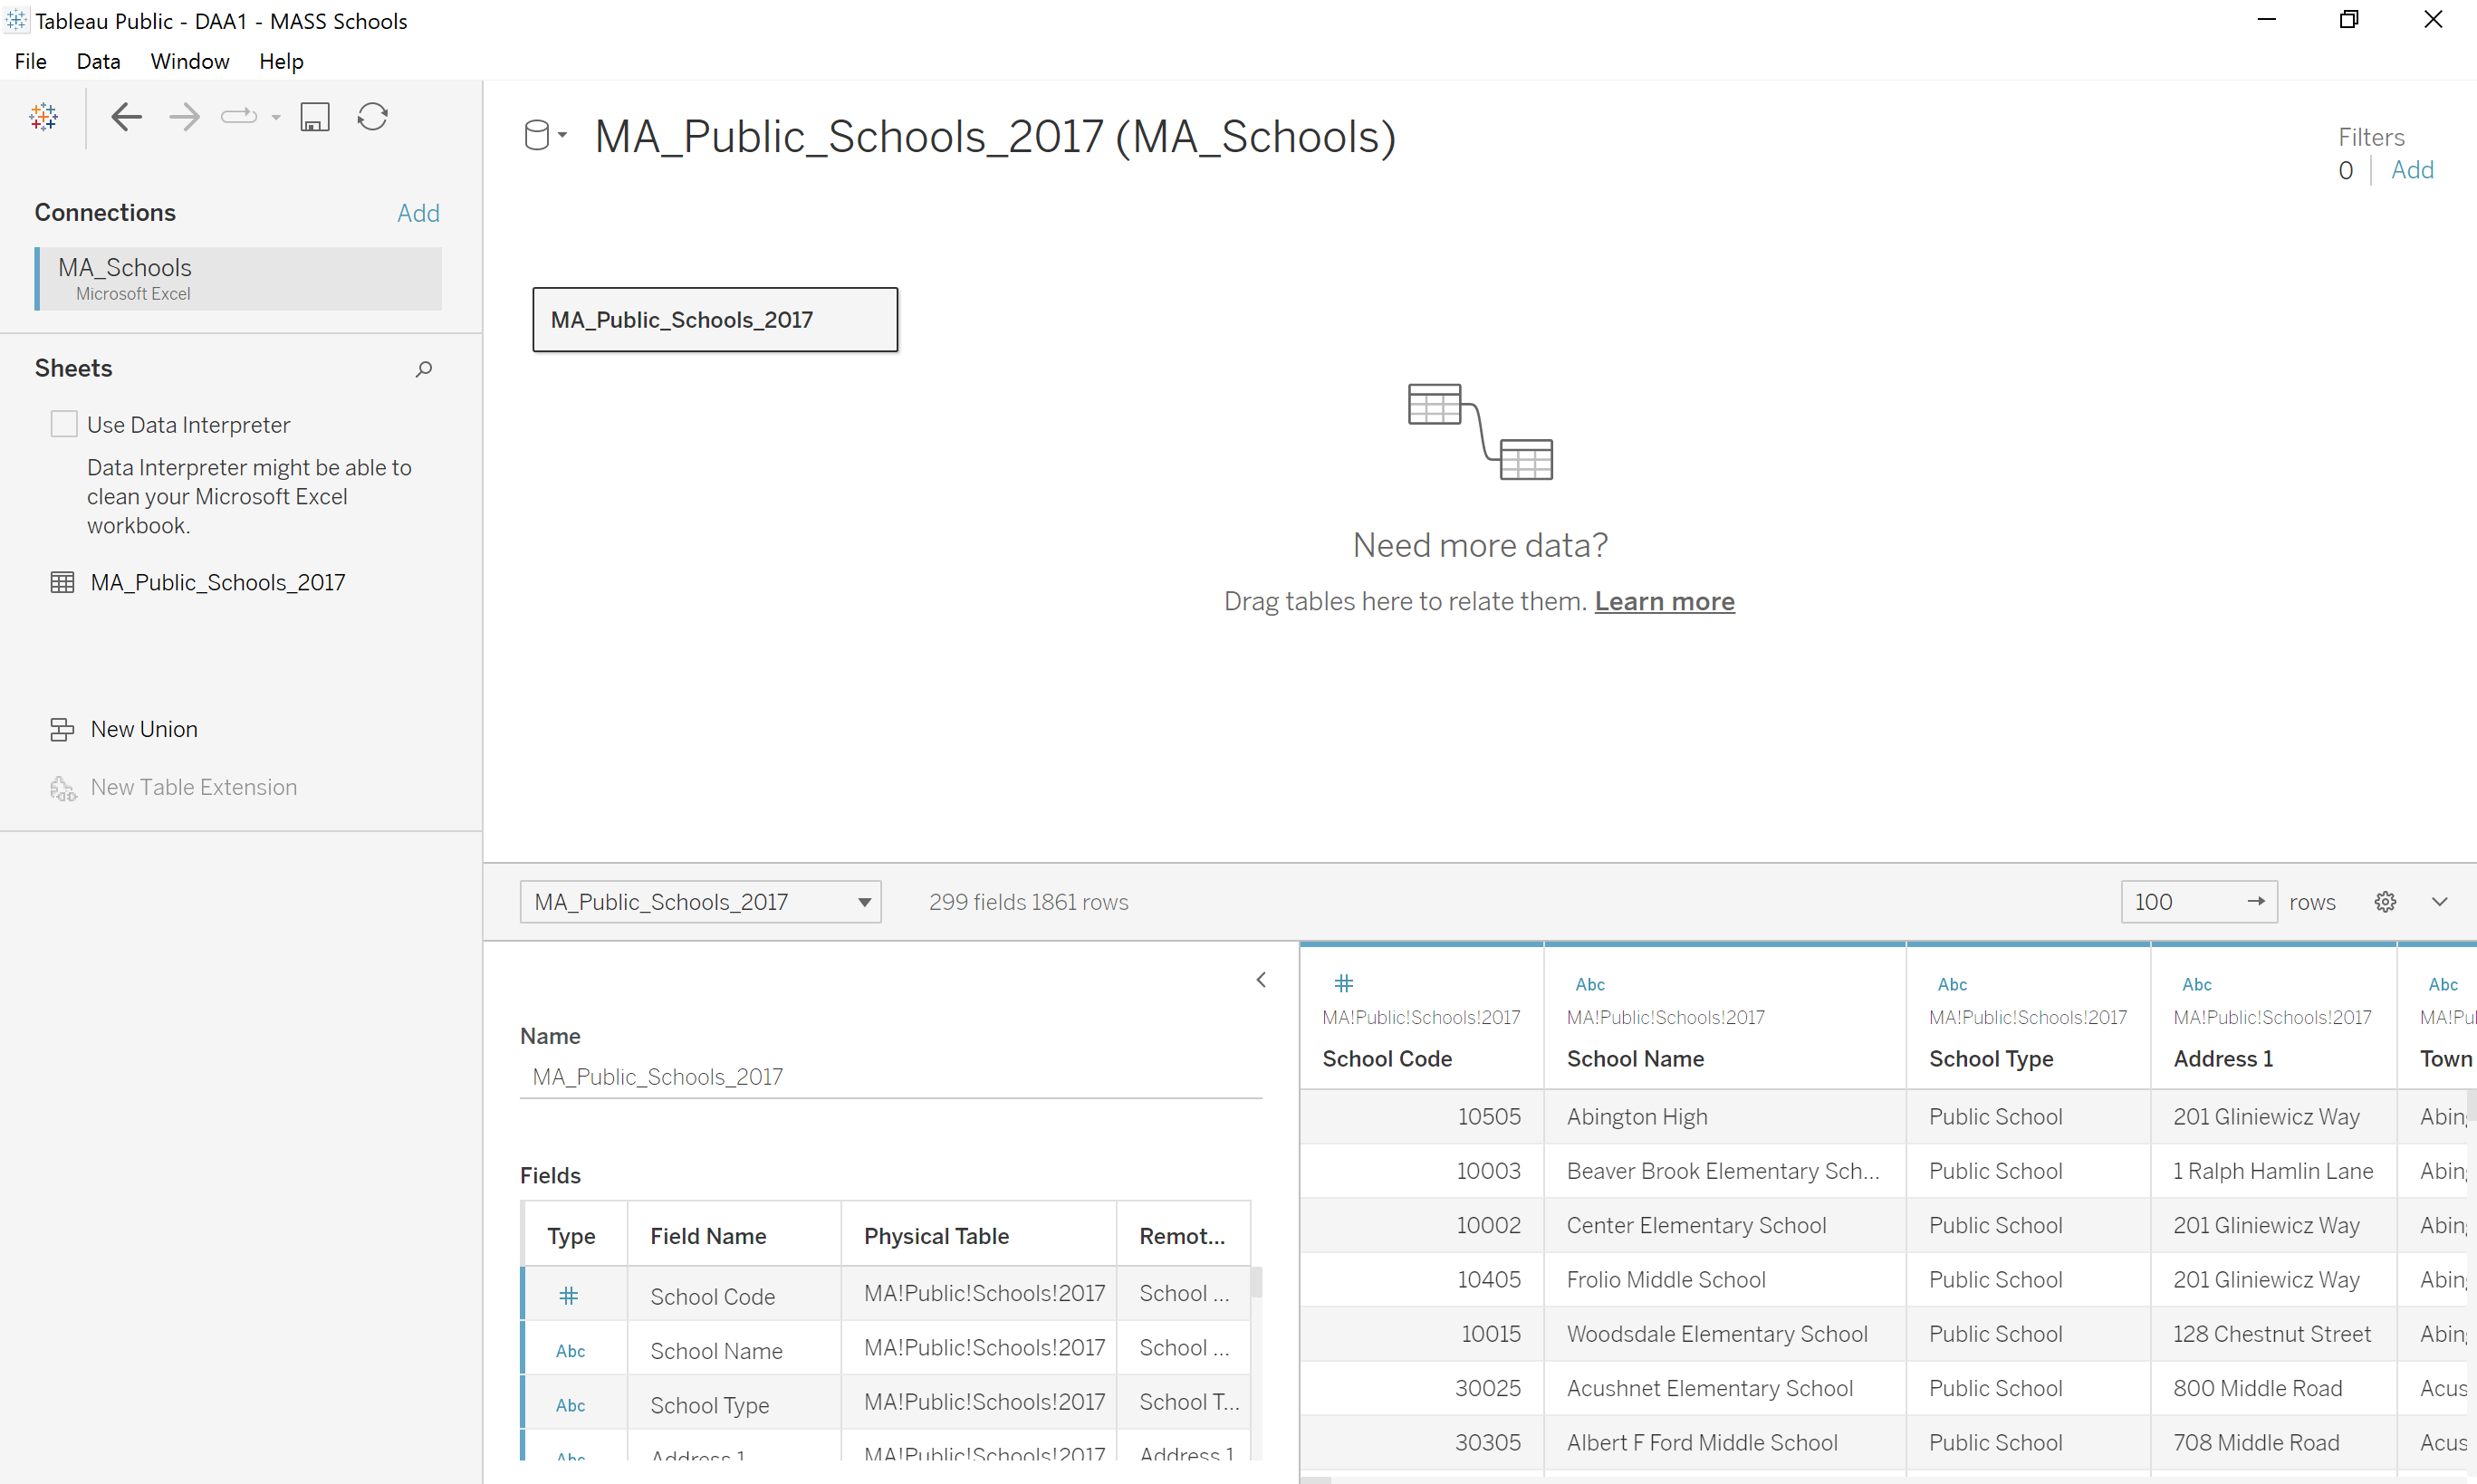Viewport: 2477px width, 1484px height.
Task: Open the Window menu
Action: (x=190, y=61)
